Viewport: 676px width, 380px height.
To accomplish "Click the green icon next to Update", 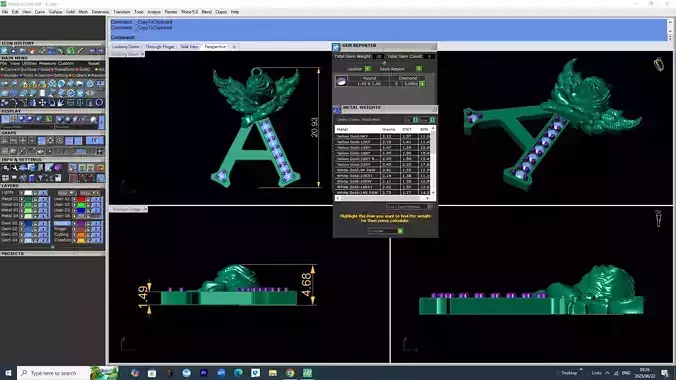I will click(x=368, y=69).
